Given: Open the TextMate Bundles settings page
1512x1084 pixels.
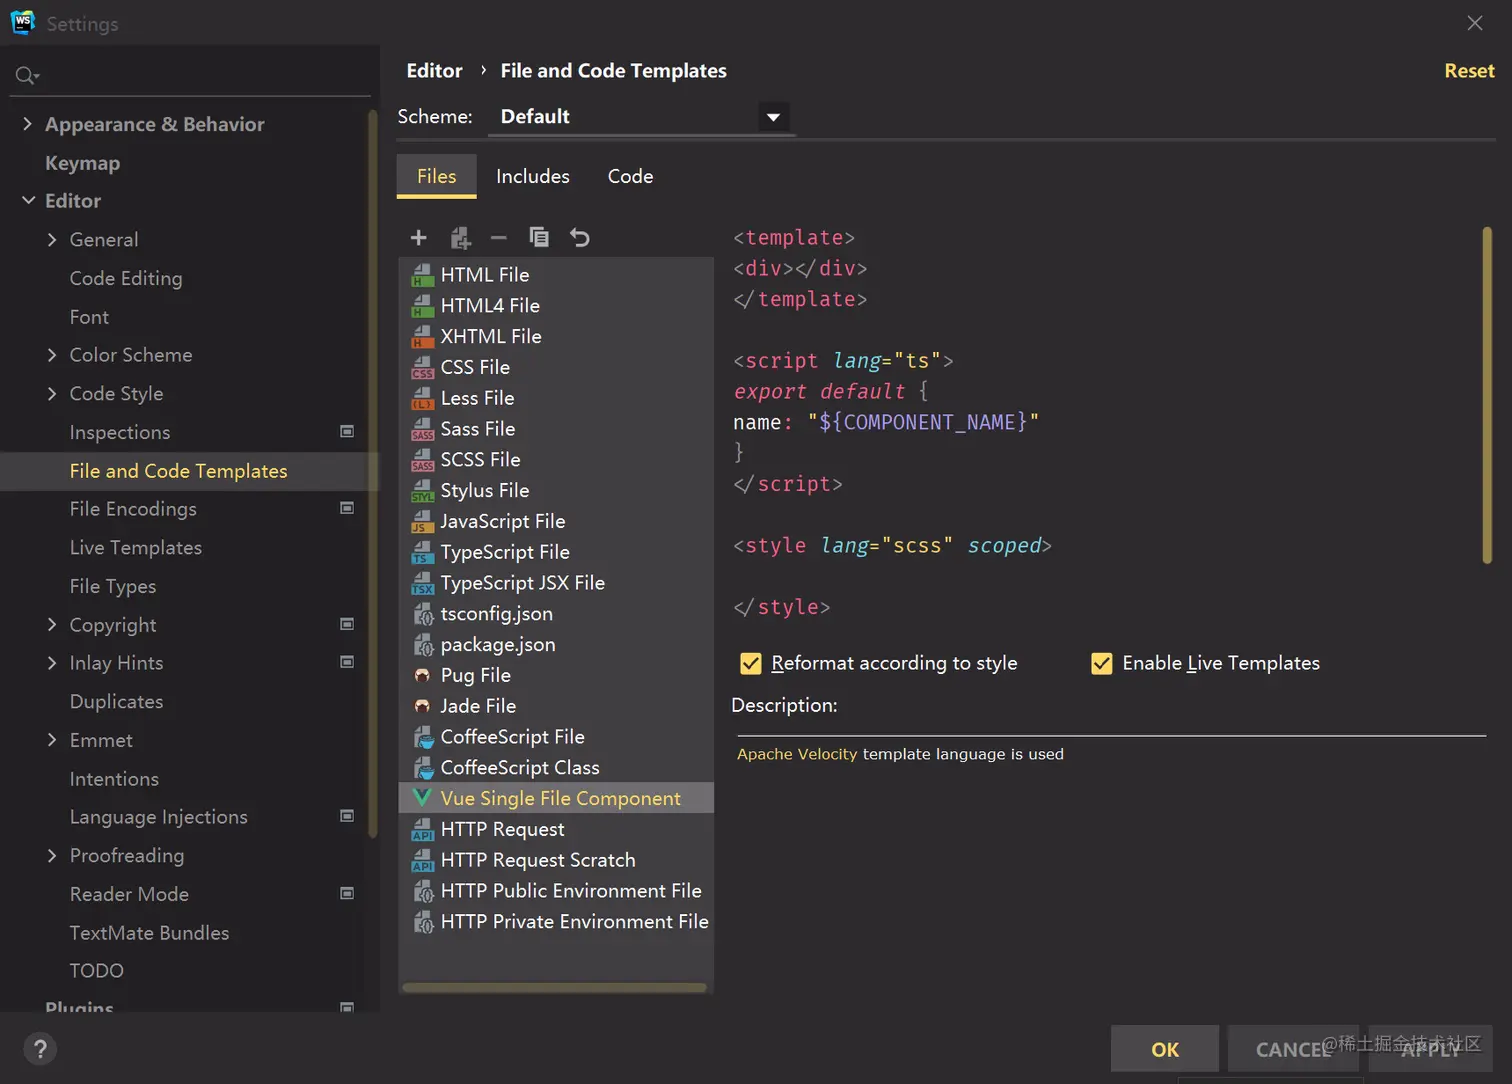Looking at the screenshot, I should pyautogui.click(x=149, y=933).
